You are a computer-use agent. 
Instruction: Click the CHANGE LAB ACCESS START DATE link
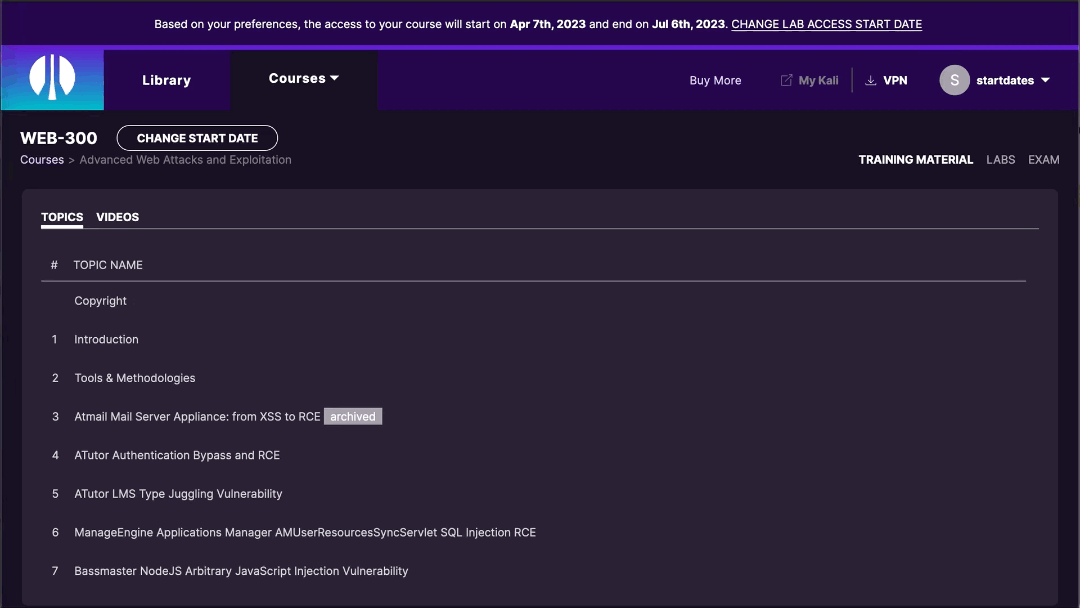click(826, 24)
